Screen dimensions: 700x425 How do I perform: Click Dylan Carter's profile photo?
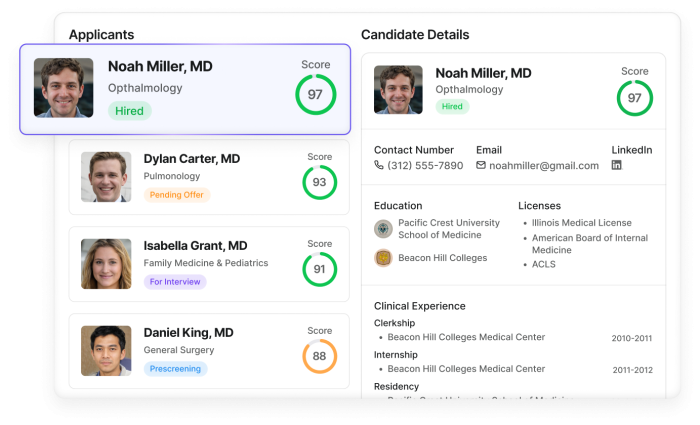106,177
